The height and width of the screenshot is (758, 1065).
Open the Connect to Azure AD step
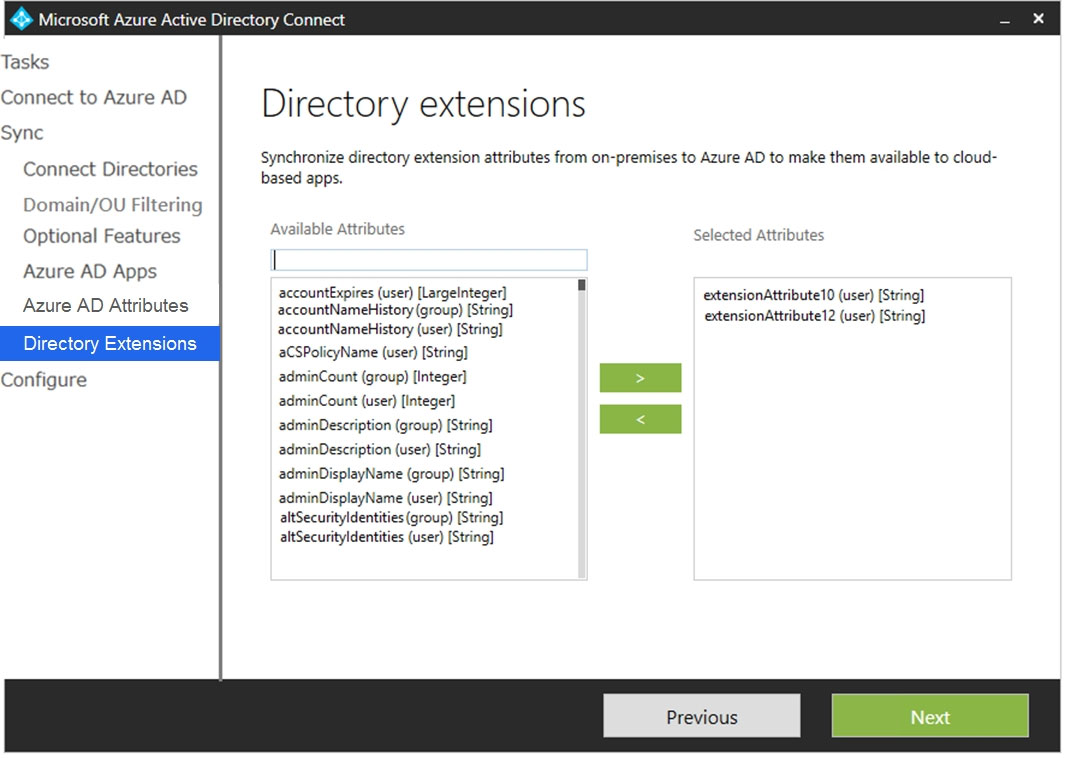point(94,97)
